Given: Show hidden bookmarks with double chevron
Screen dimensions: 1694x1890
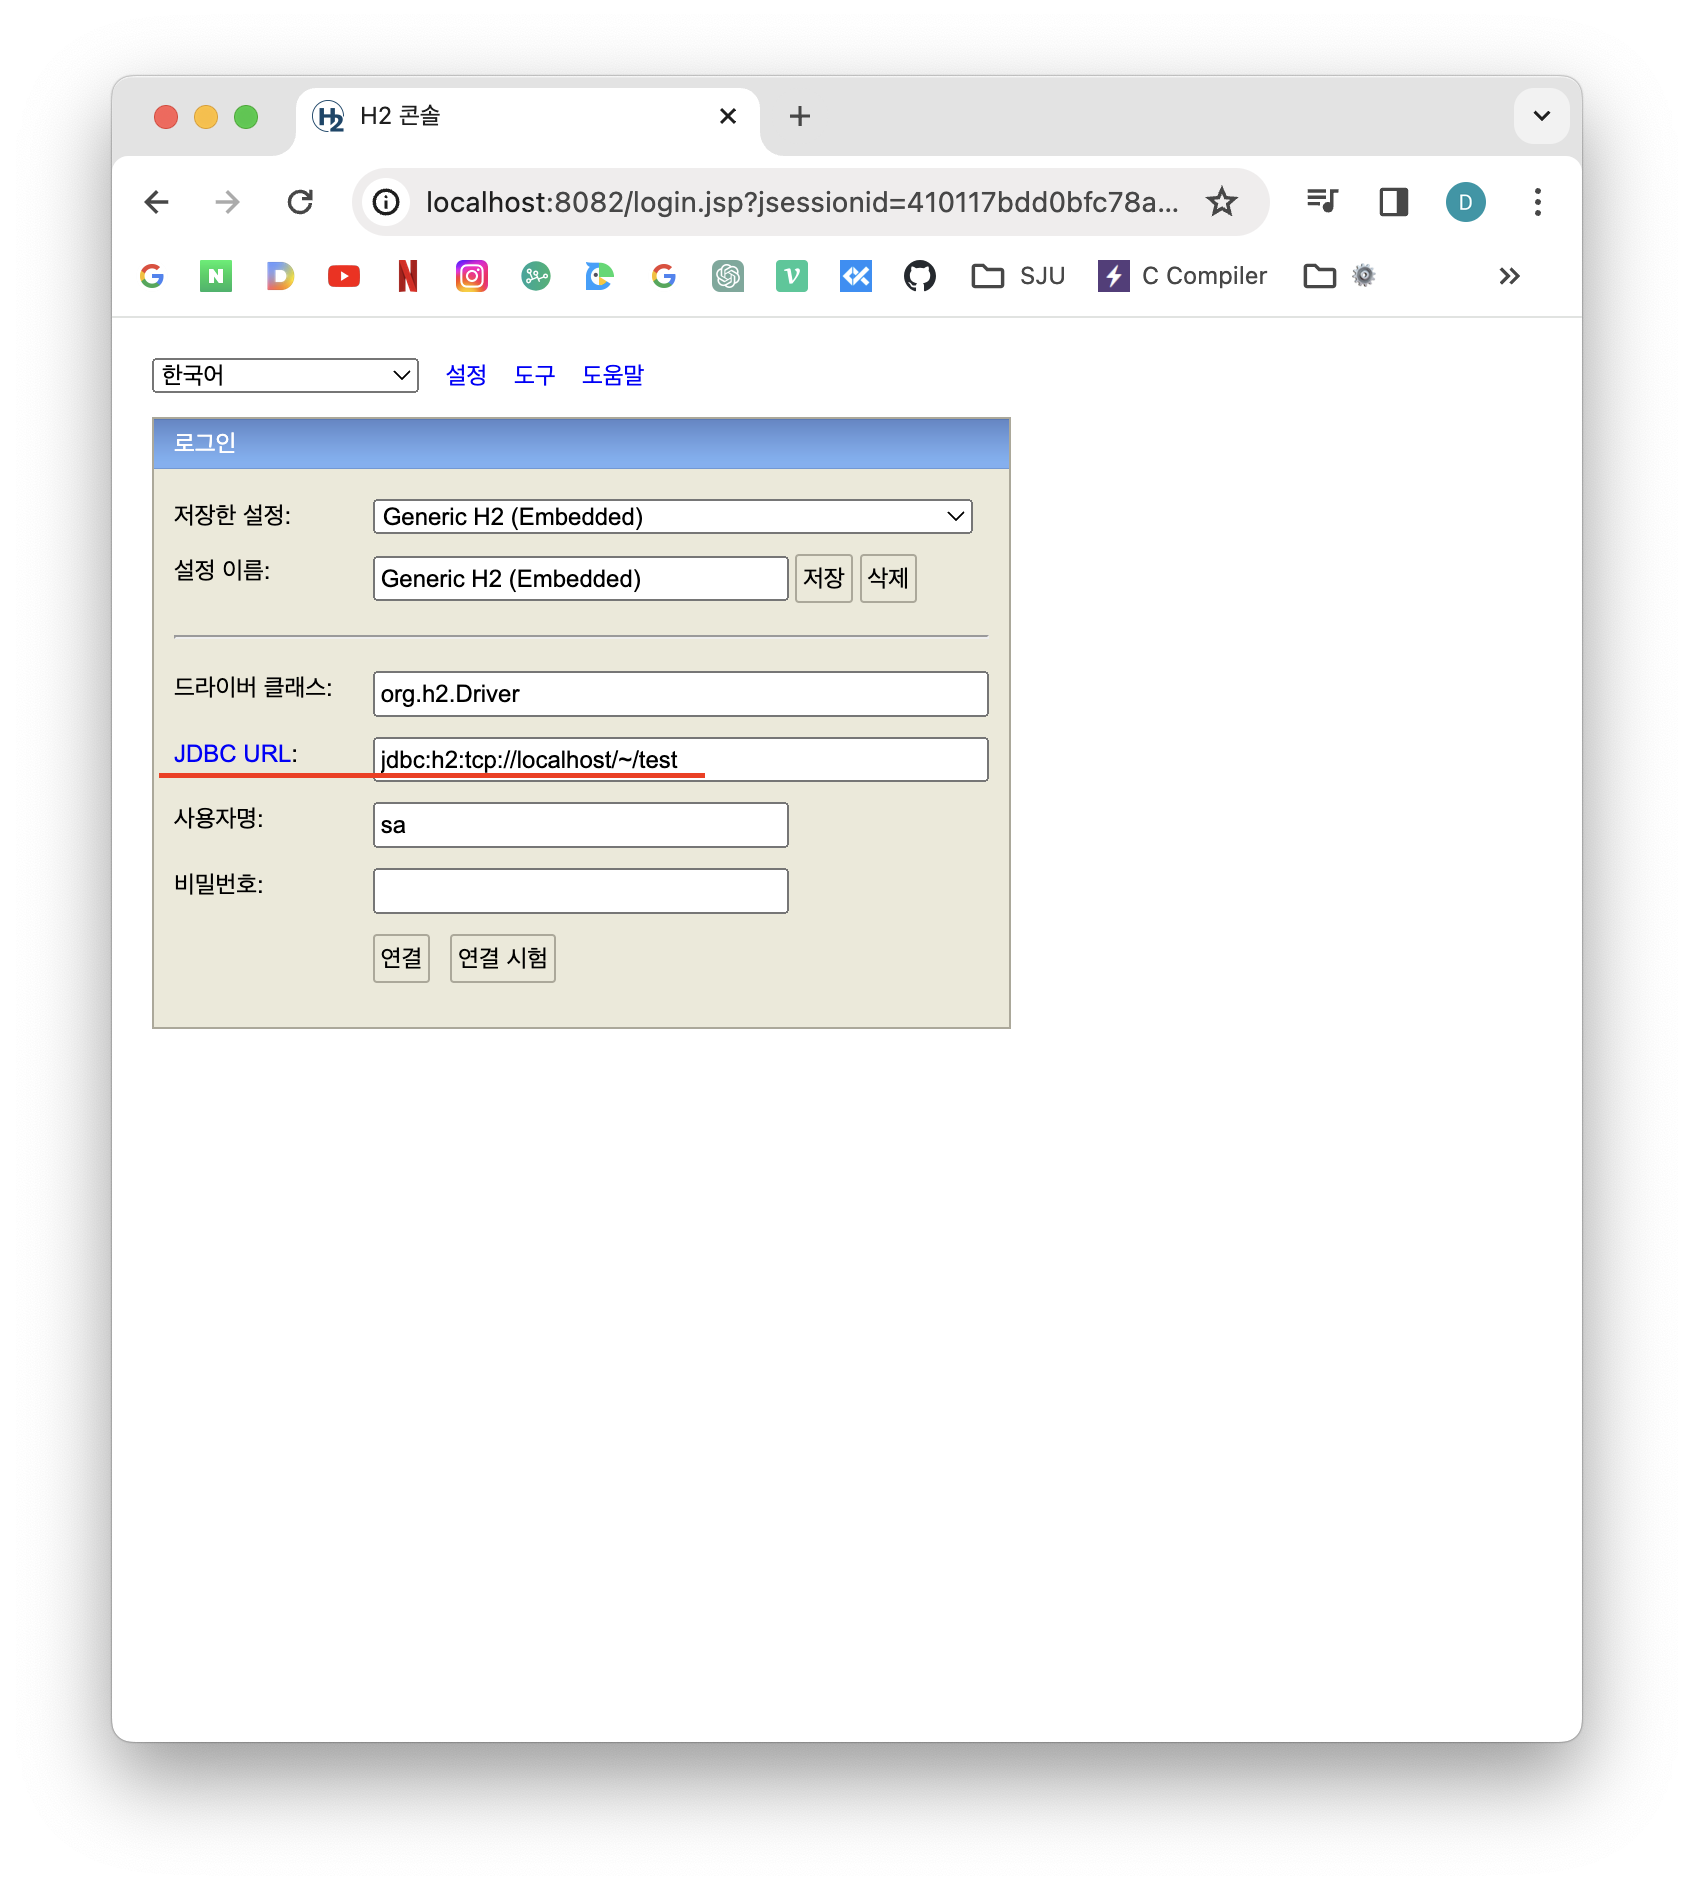Looking at the screenshot, I should point(1510,276).
